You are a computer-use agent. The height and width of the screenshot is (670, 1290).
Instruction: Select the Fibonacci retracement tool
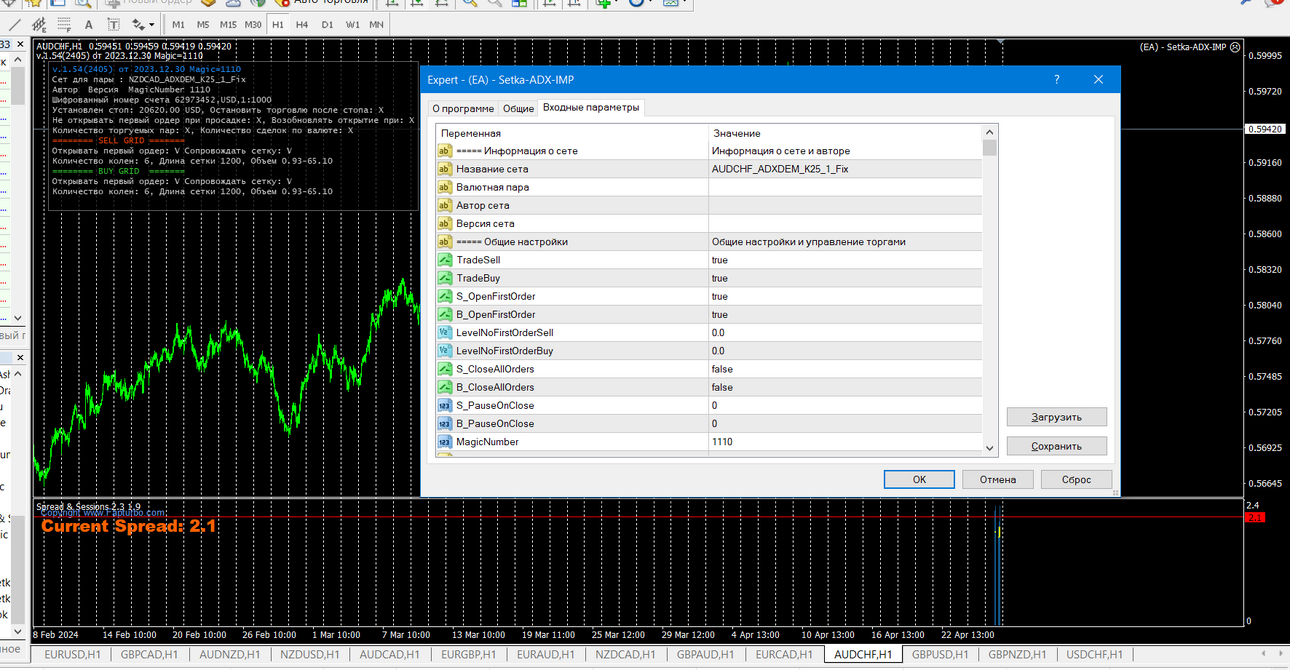click(64, 24)
